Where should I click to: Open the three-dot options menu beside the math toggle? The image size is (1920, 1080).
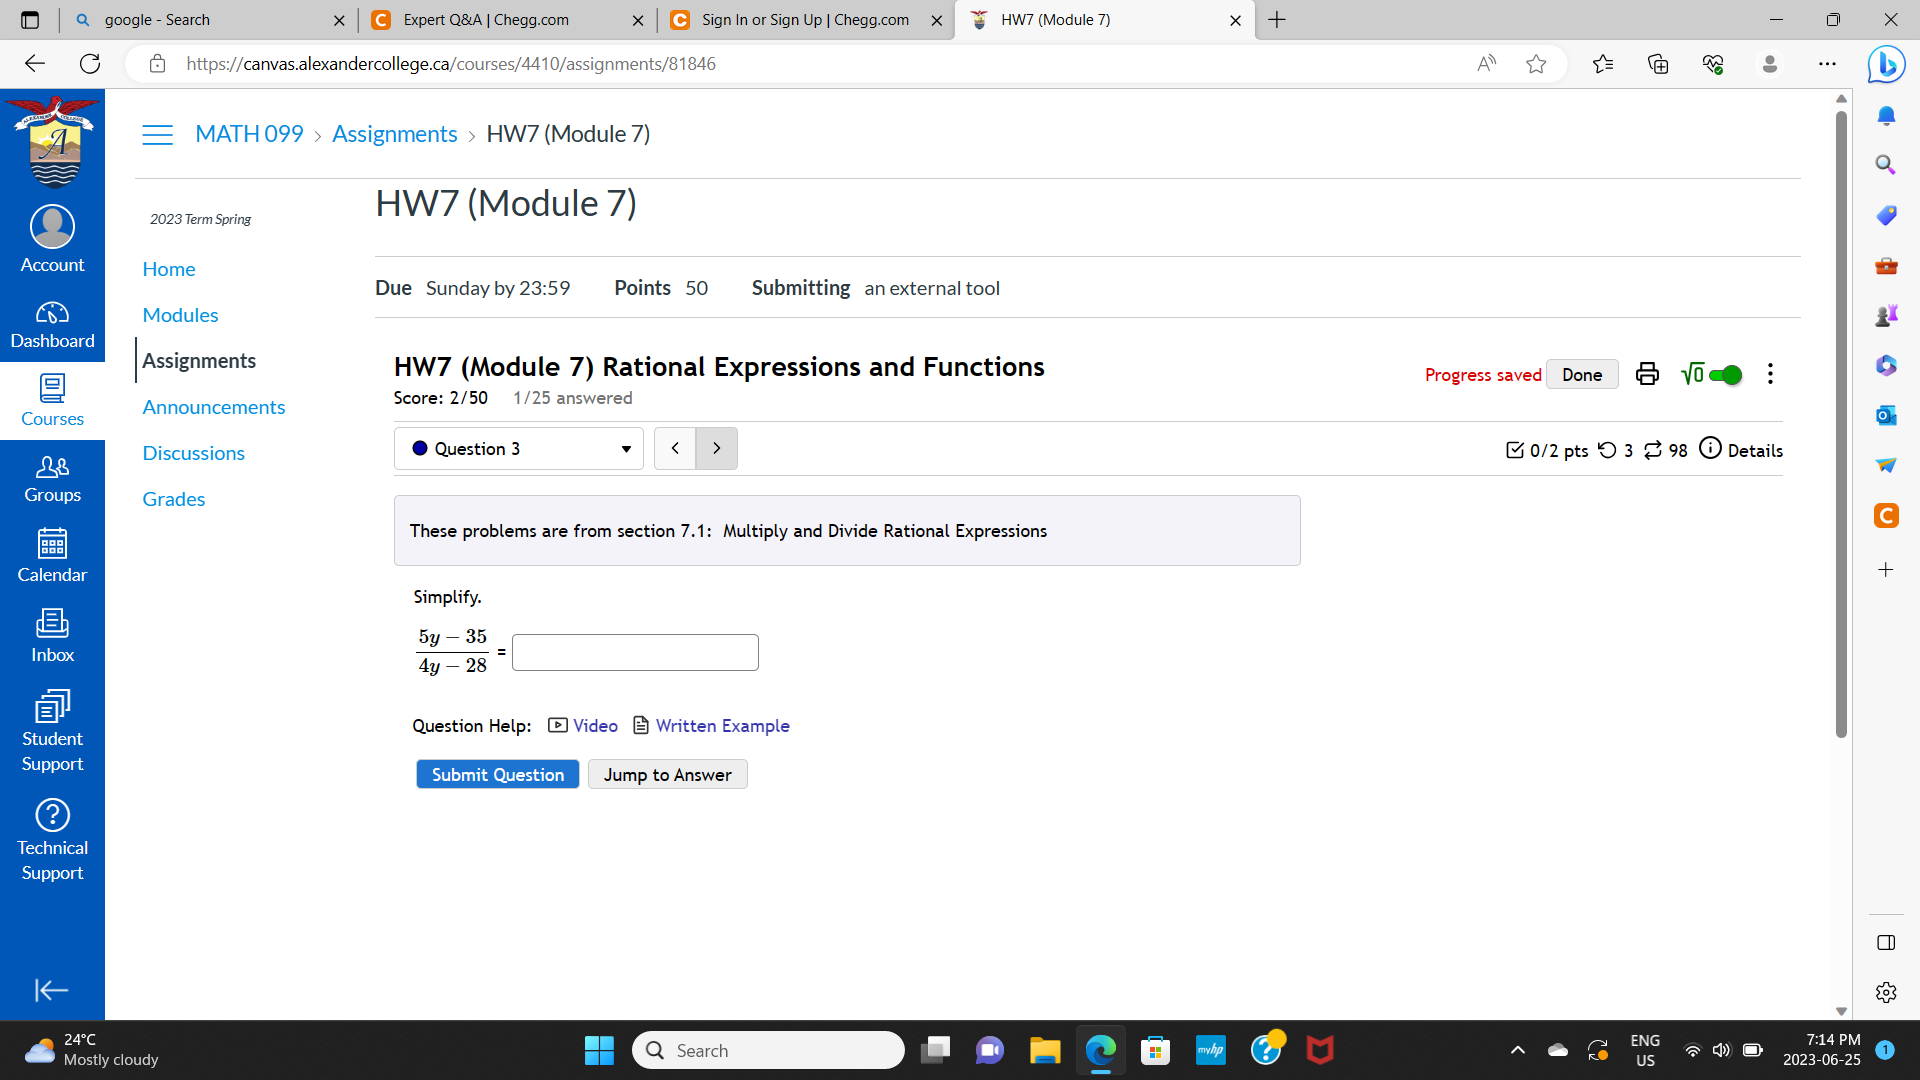[x=1770, y=374]
